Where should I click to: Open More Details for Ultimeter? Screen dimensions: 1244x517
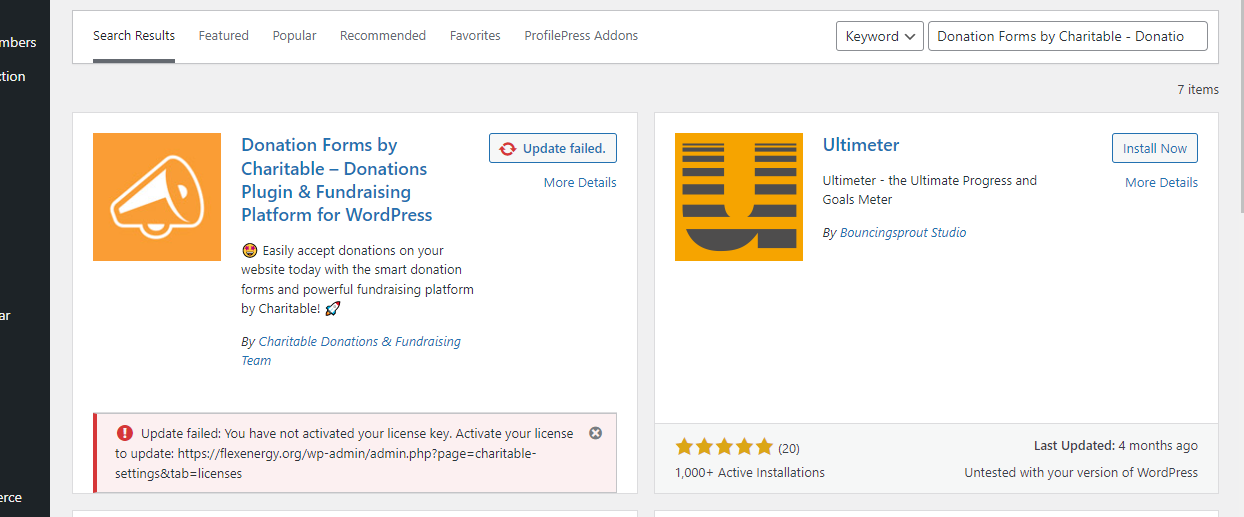coord(1161,183)
